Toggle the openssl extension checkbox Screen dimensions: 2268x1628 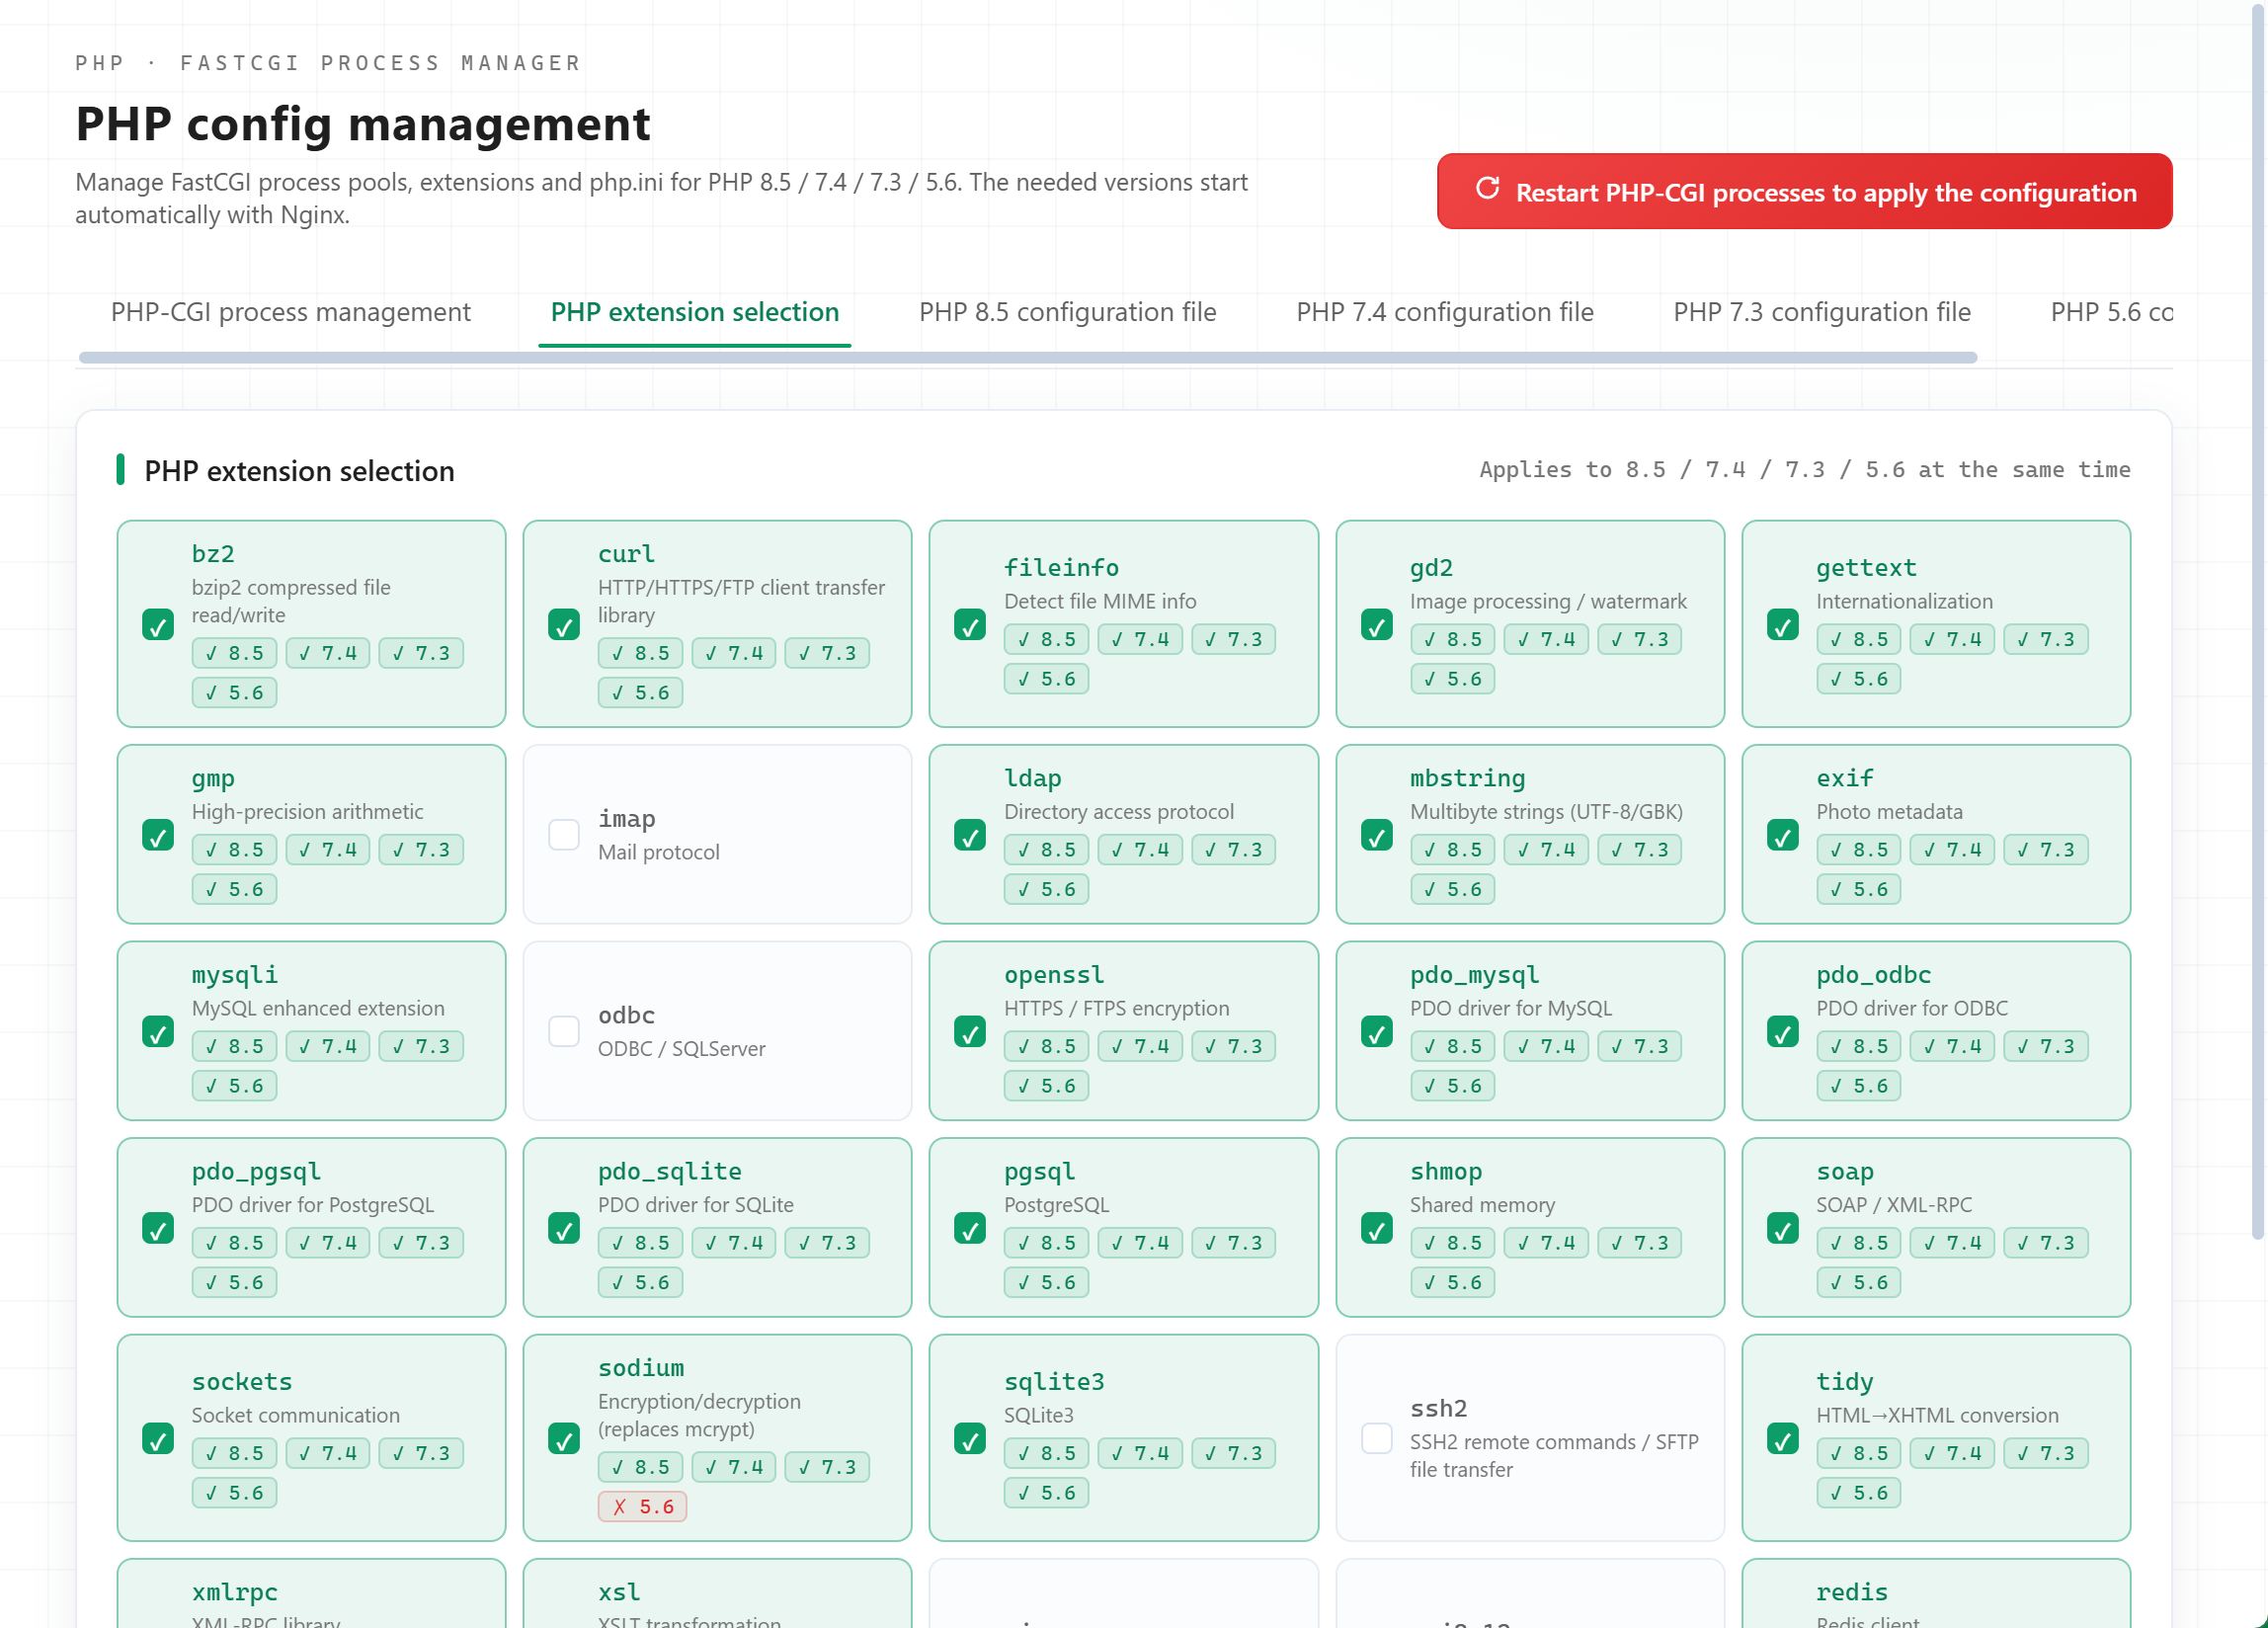(x=970, y=1032)
